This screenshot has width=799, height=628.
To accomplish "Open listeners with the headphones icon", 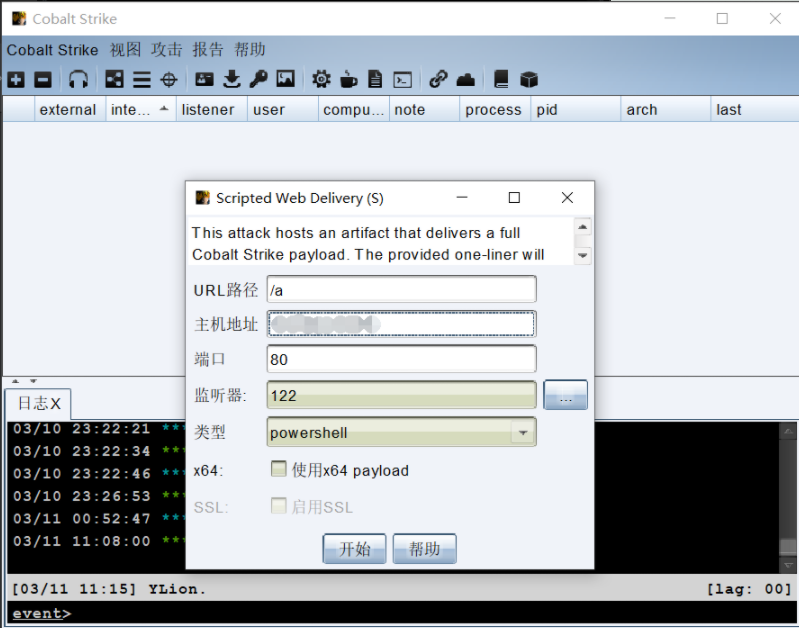I will 78,80.
